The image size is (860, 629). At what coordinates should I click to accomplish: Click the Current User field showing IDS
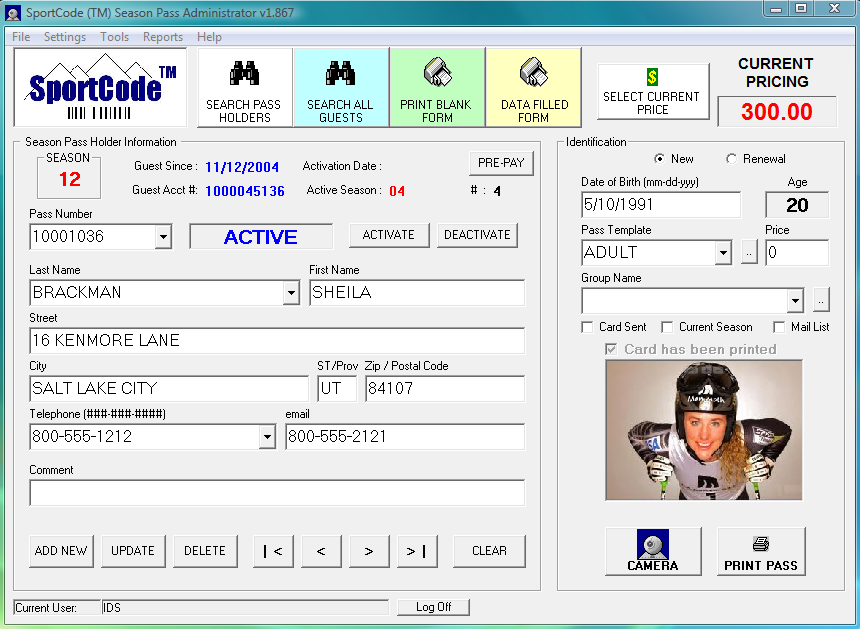pyautogui.click(x=245, y=608)
